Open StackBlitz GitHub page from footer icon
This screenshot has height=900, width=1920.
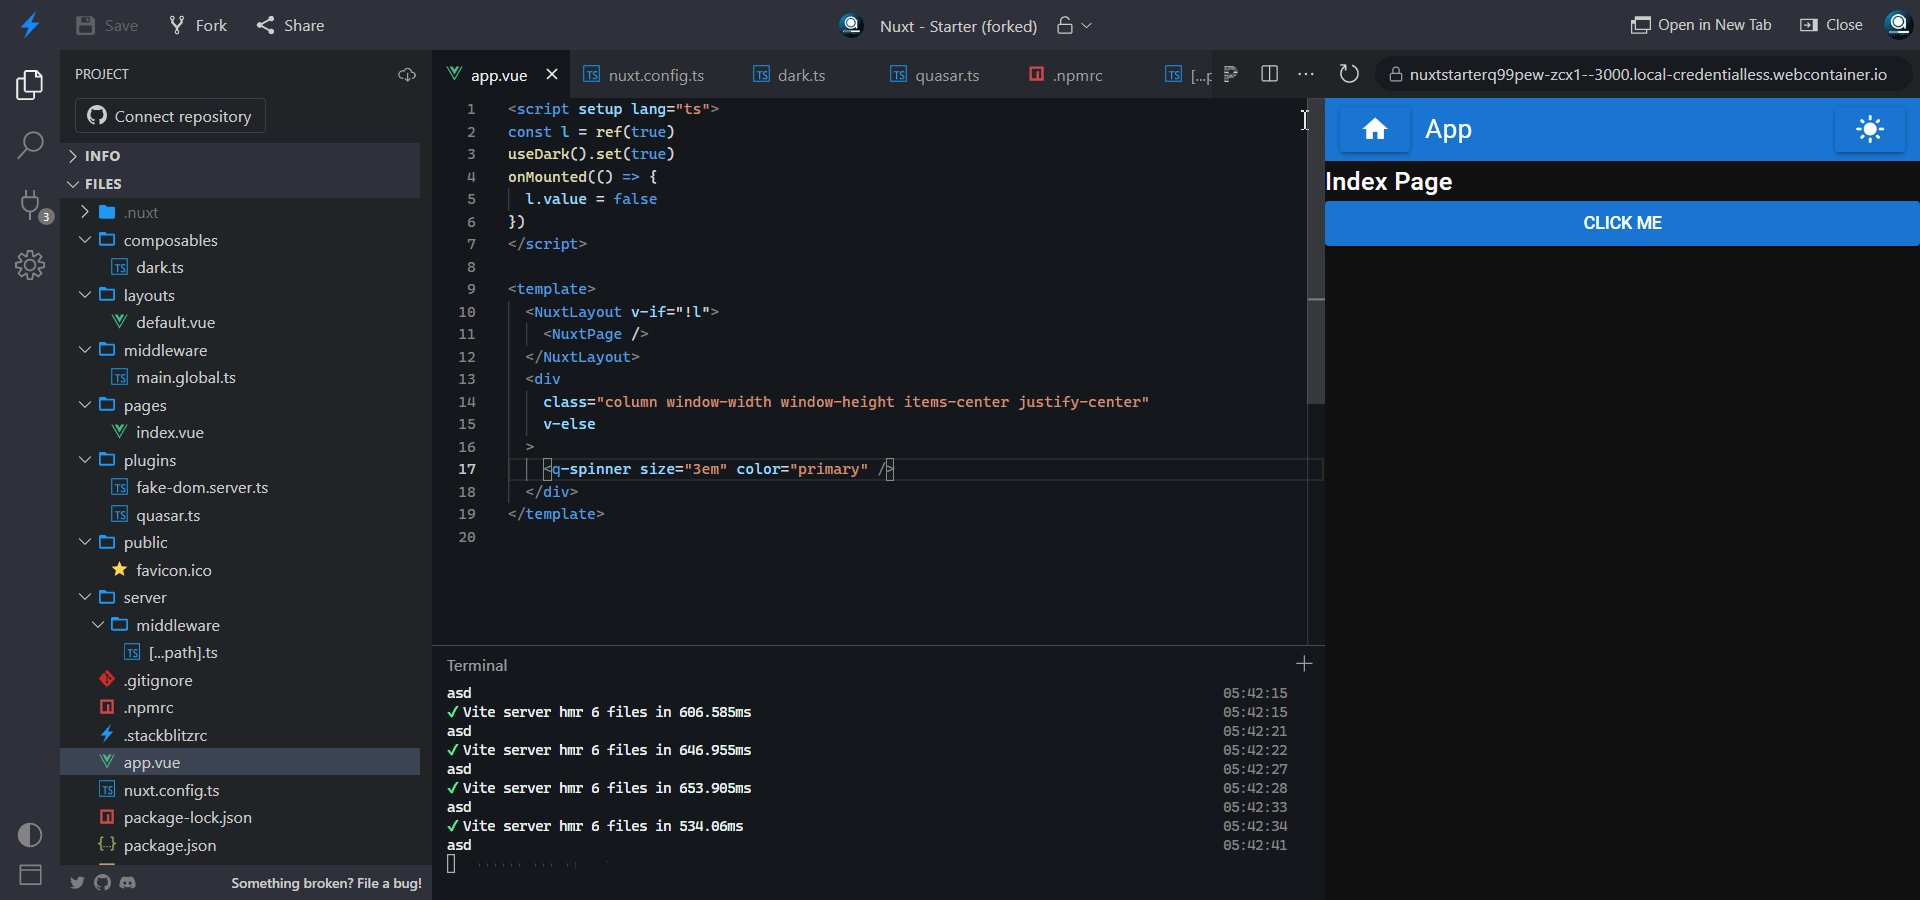point(102,883)
